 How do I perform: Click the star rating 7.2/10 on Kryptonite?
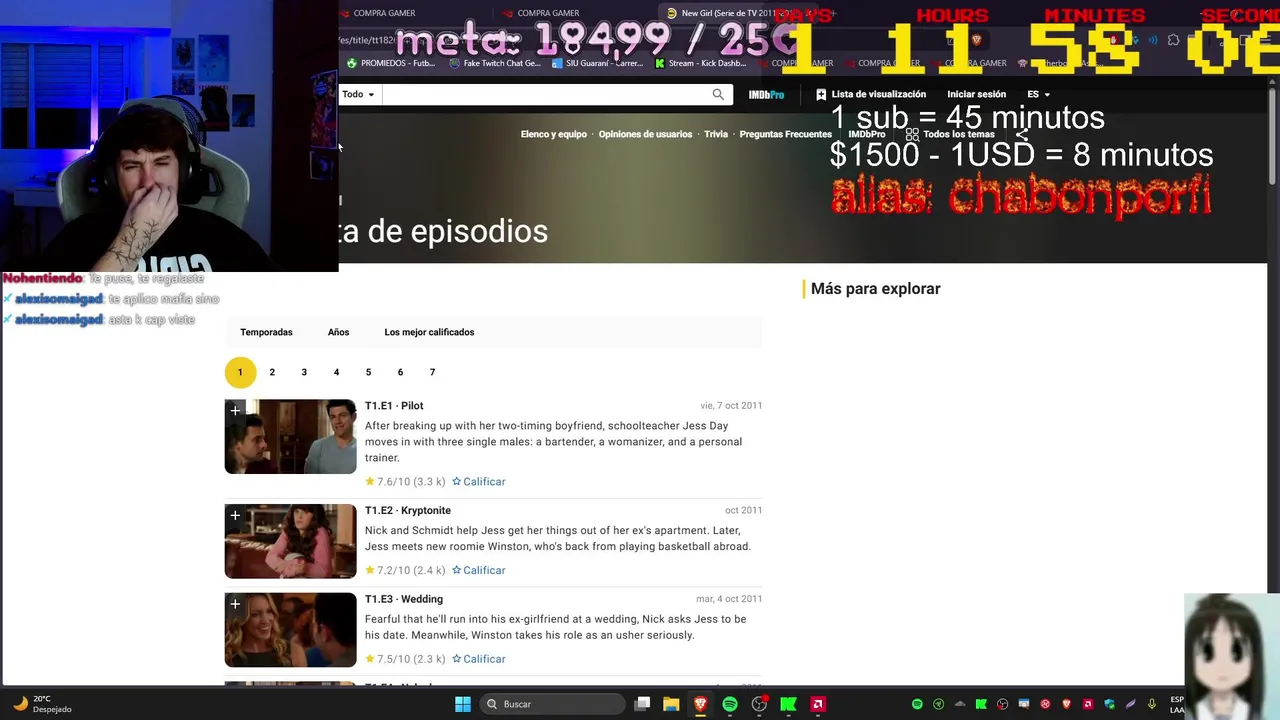click(x=405, y=570)
